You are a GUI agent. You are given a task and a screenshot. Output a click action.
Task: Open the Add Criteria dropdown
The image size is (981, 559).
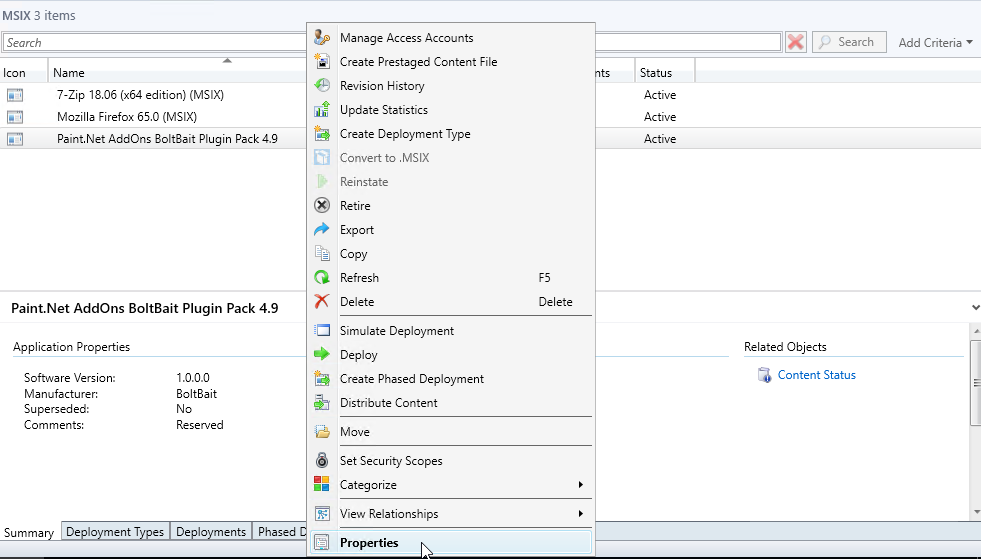click(935, 43)
